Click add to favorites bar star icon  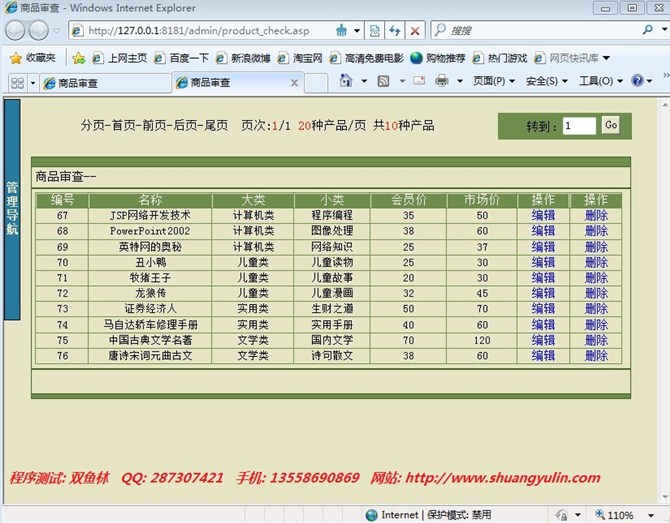pyautogui.click(x=79, y=58)
